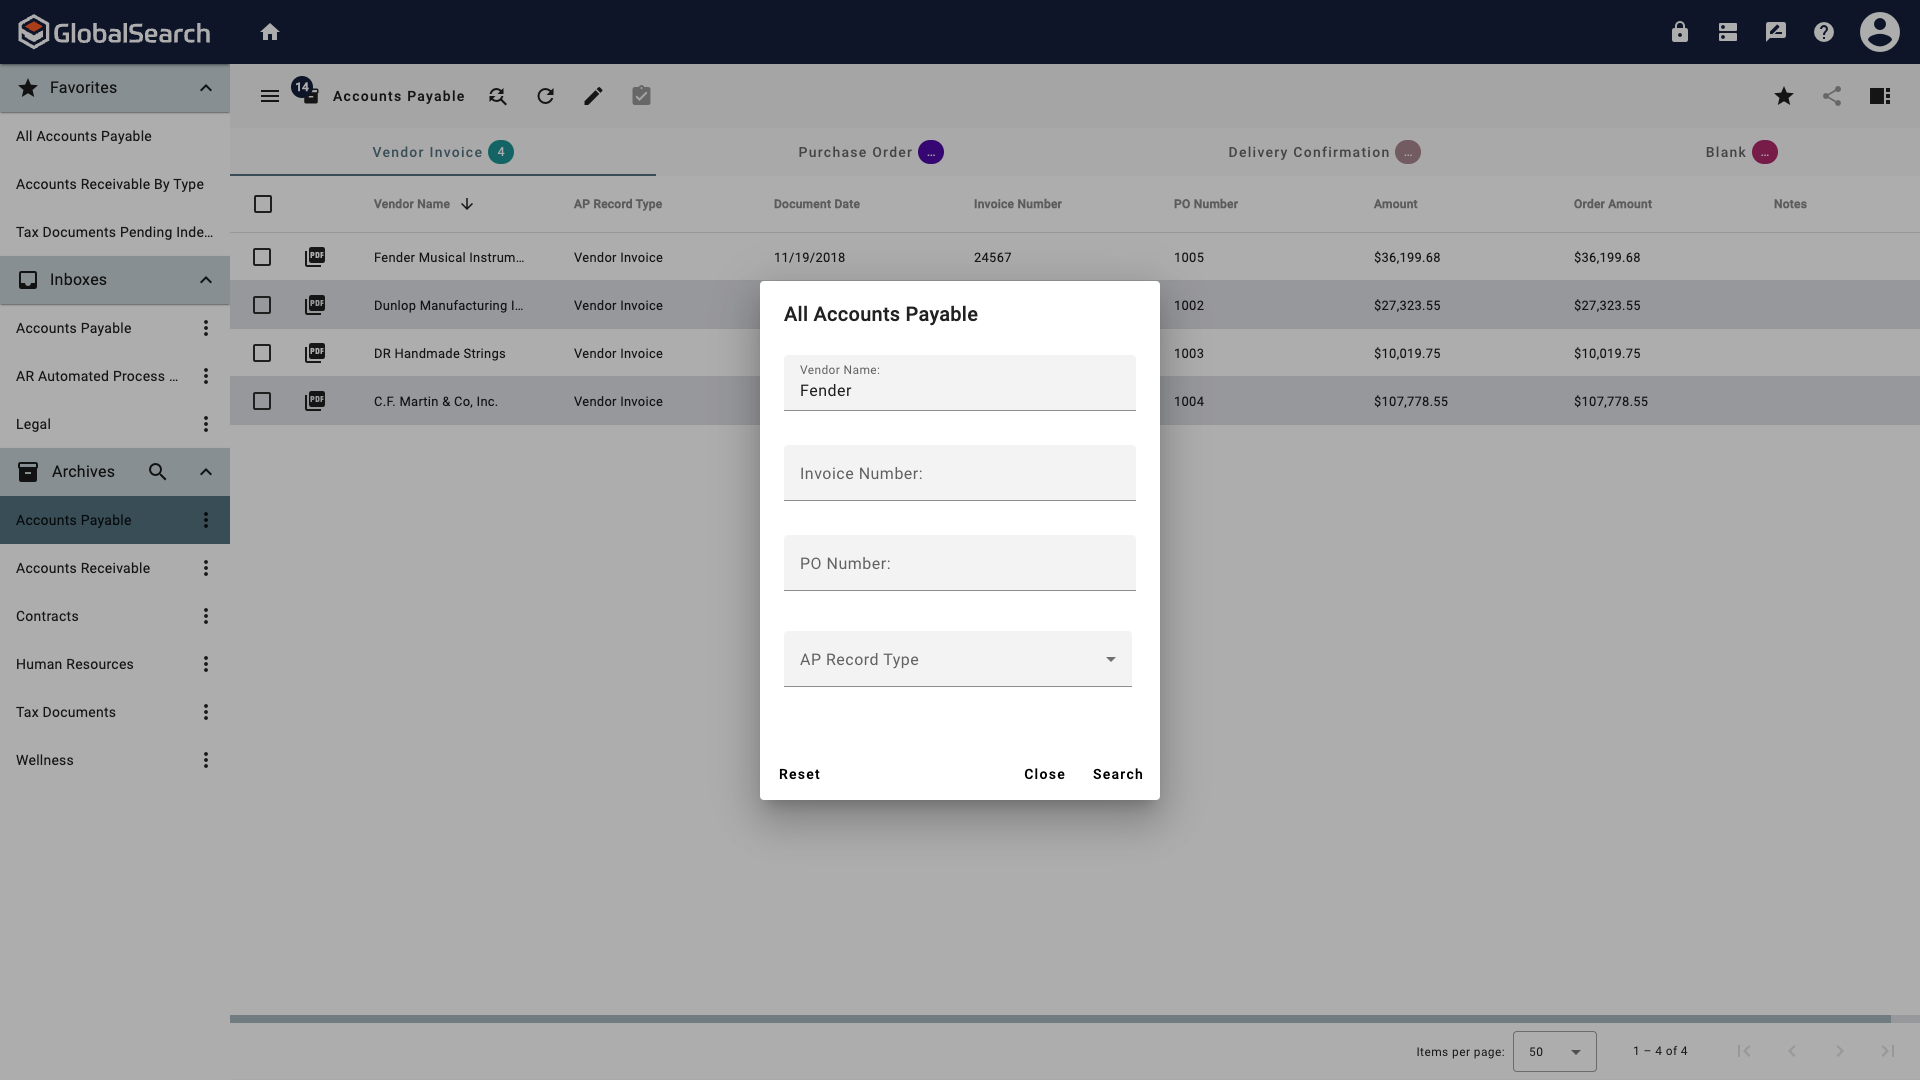Click the Reset button in dialog
This screenshot has width=1920, height=1080.
click(799, 774)
